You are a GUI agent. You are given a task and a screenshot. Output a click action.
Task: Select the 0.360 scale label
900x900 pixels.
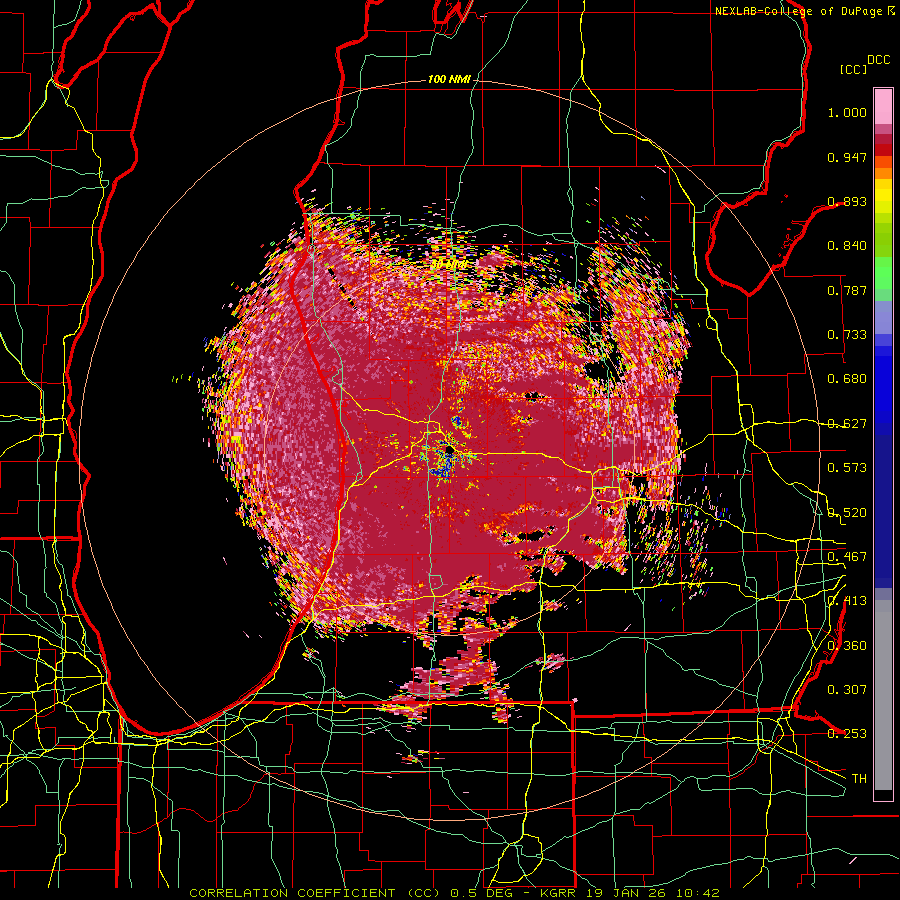[x=847, y=646]
